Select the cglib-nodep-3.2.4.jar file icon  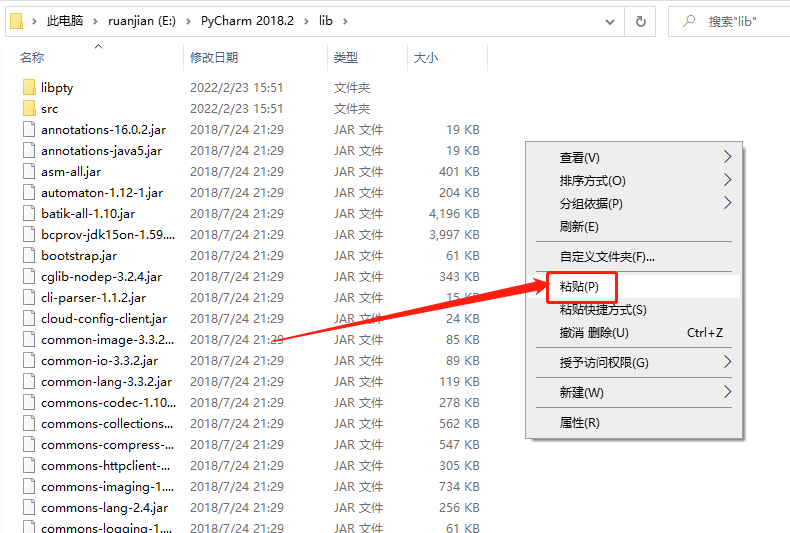point(29,277)
